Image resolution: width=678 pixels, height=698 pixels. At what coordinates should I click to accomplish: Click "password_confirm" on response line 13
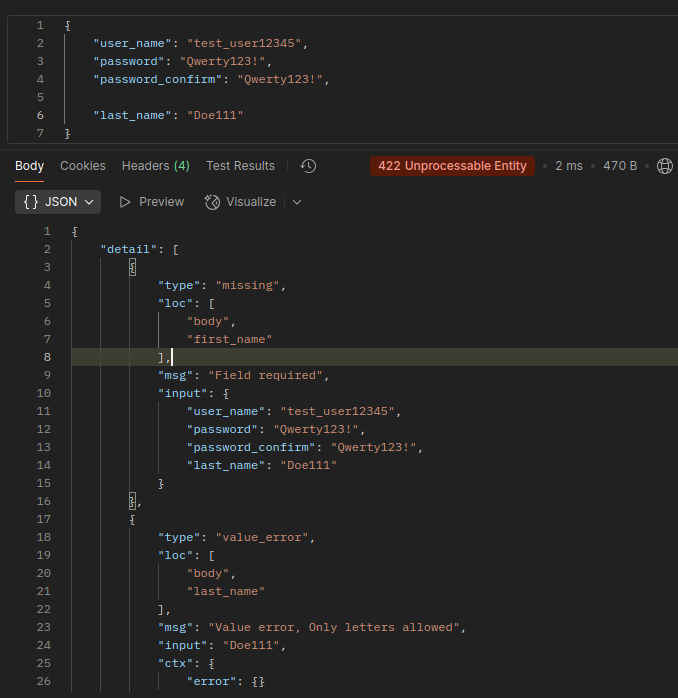pyautogui.click(x=251, y=447)
